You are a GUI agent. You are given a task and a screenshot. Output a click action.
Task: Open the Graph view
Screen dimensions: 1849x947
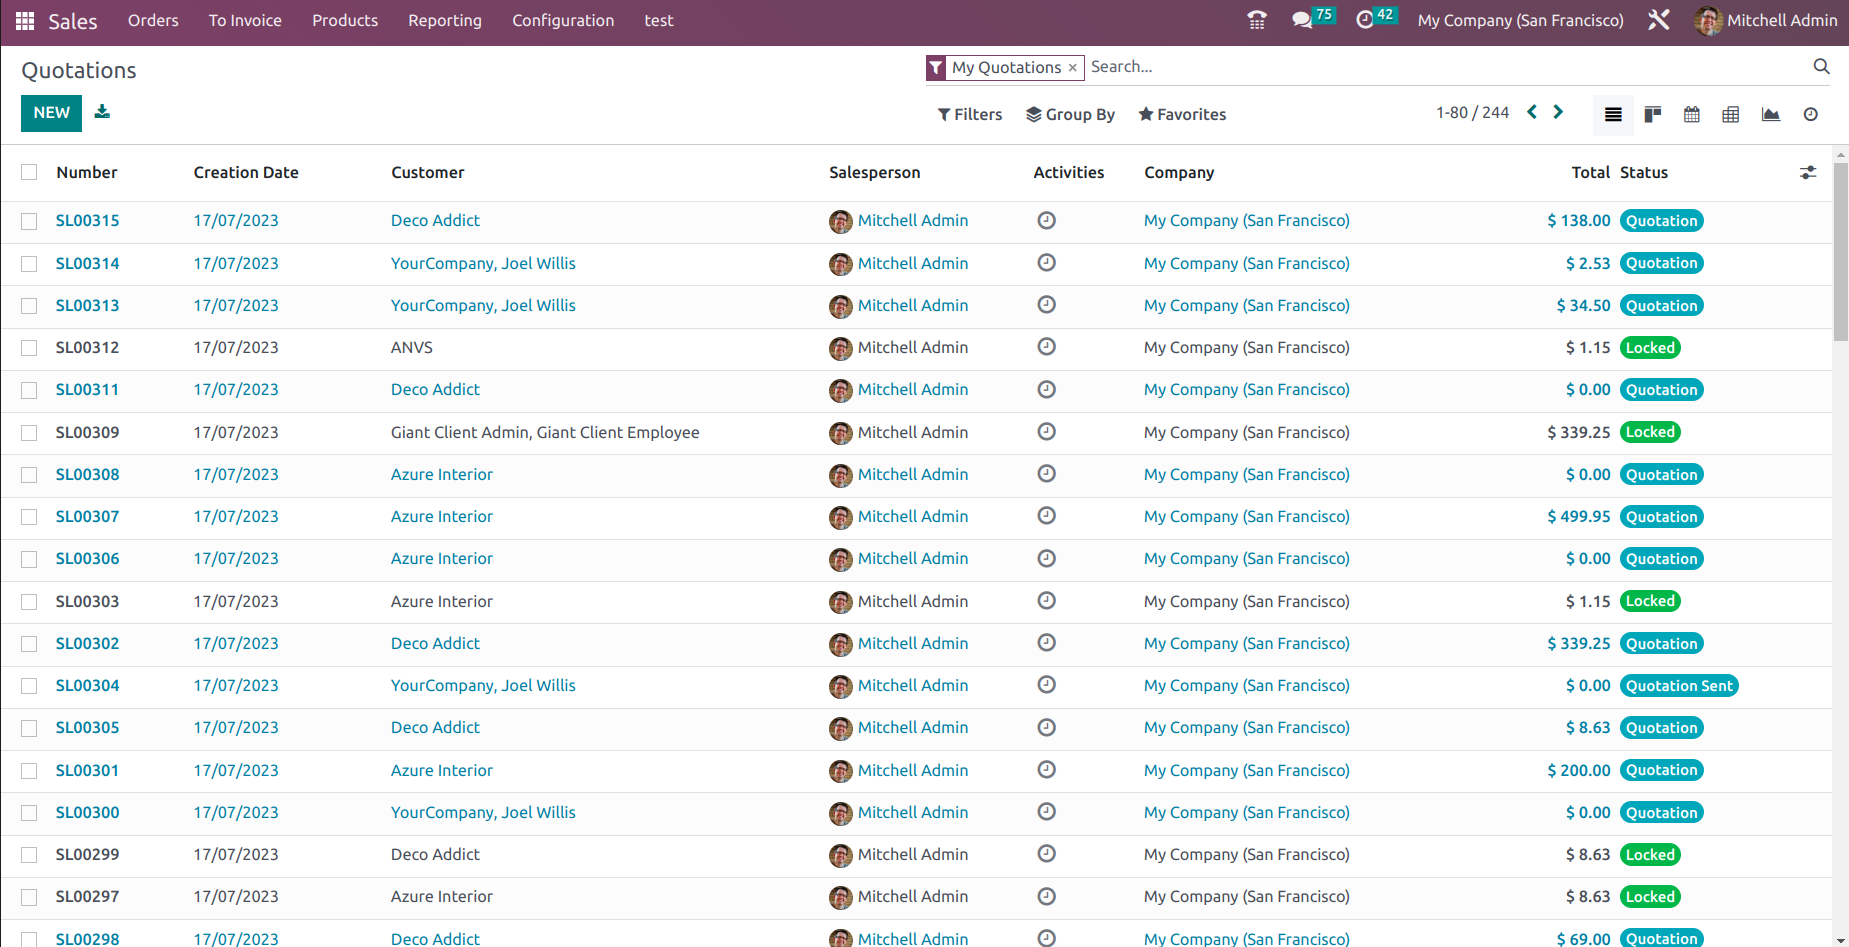pos(1770,114)
